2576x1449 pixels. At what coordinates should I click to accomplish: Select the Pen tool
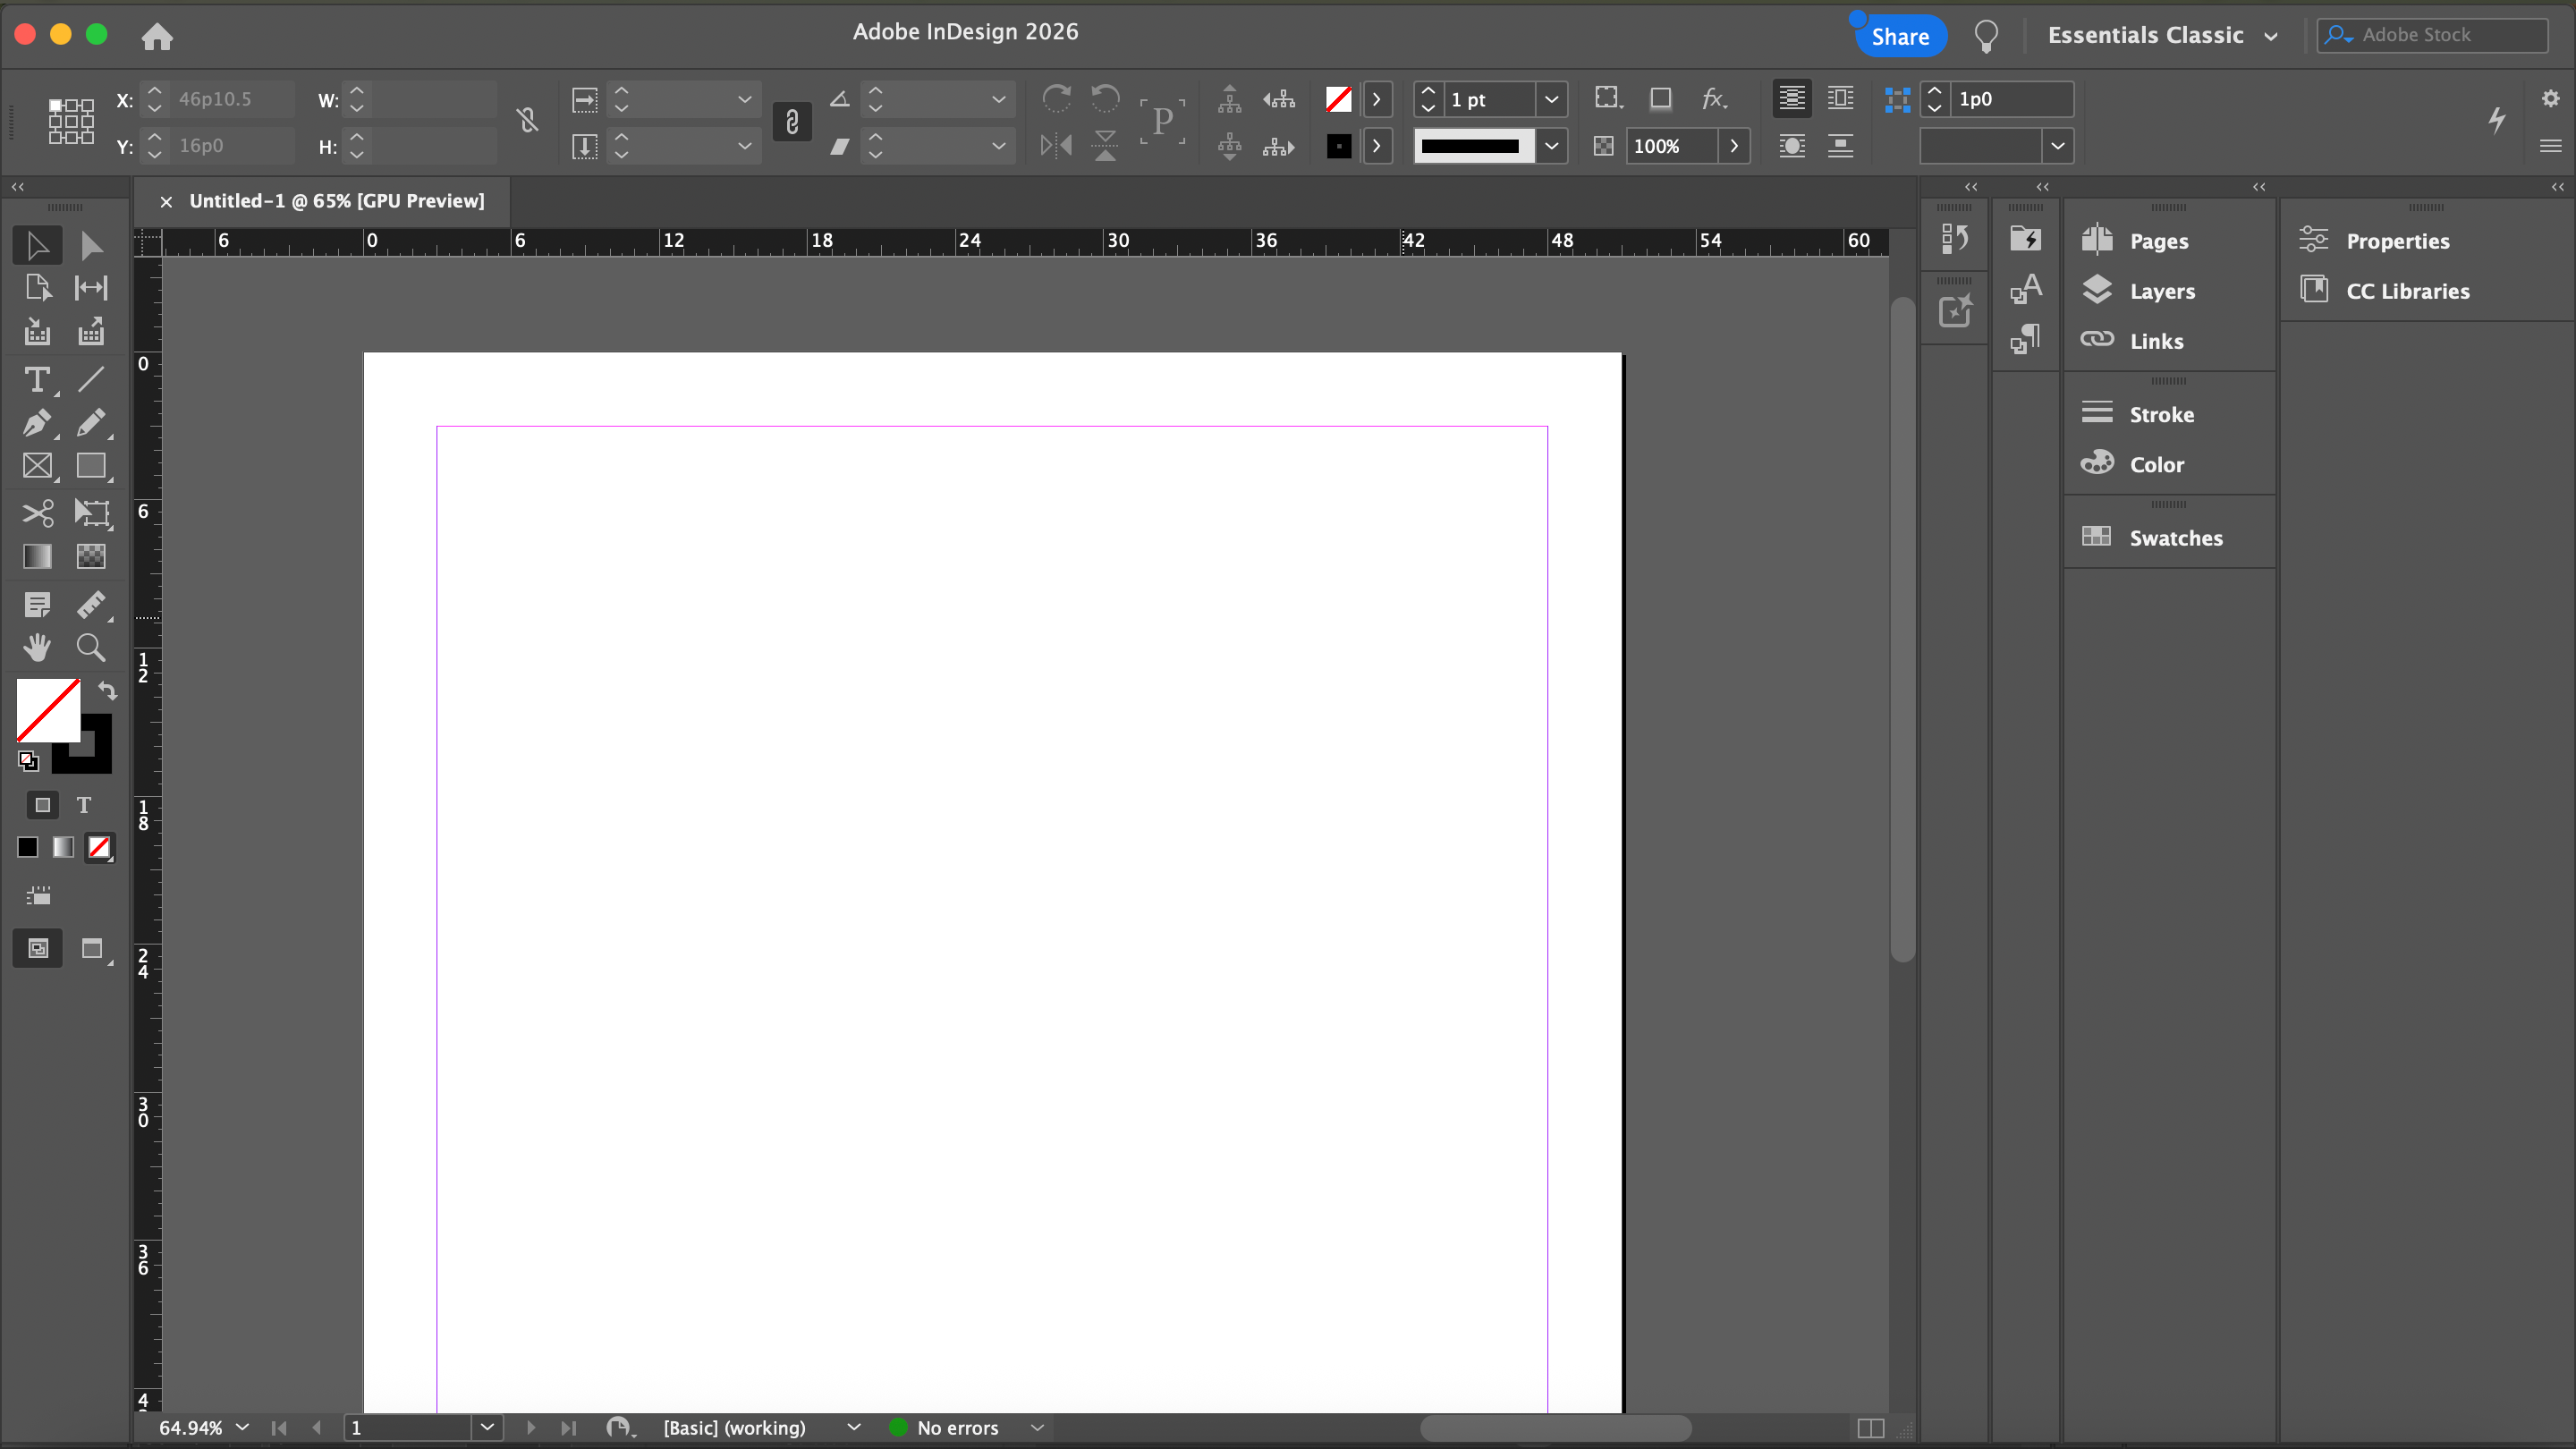point(37,423)
